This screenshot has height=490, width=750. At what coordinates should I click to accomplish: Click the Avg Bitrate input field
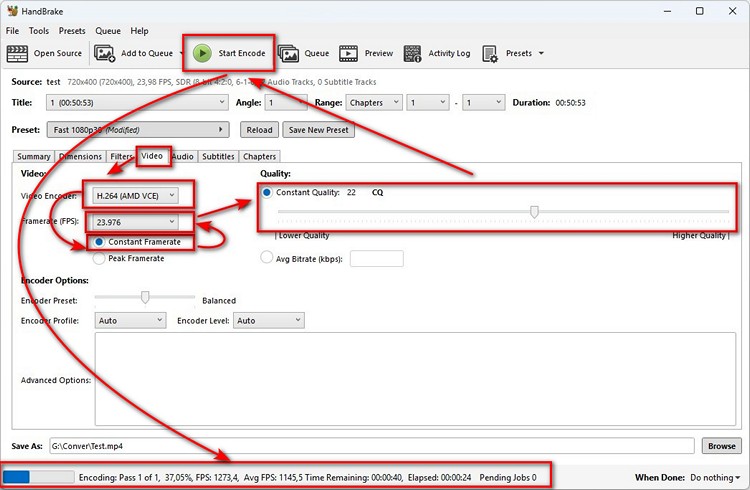click(x=376, y=258)
